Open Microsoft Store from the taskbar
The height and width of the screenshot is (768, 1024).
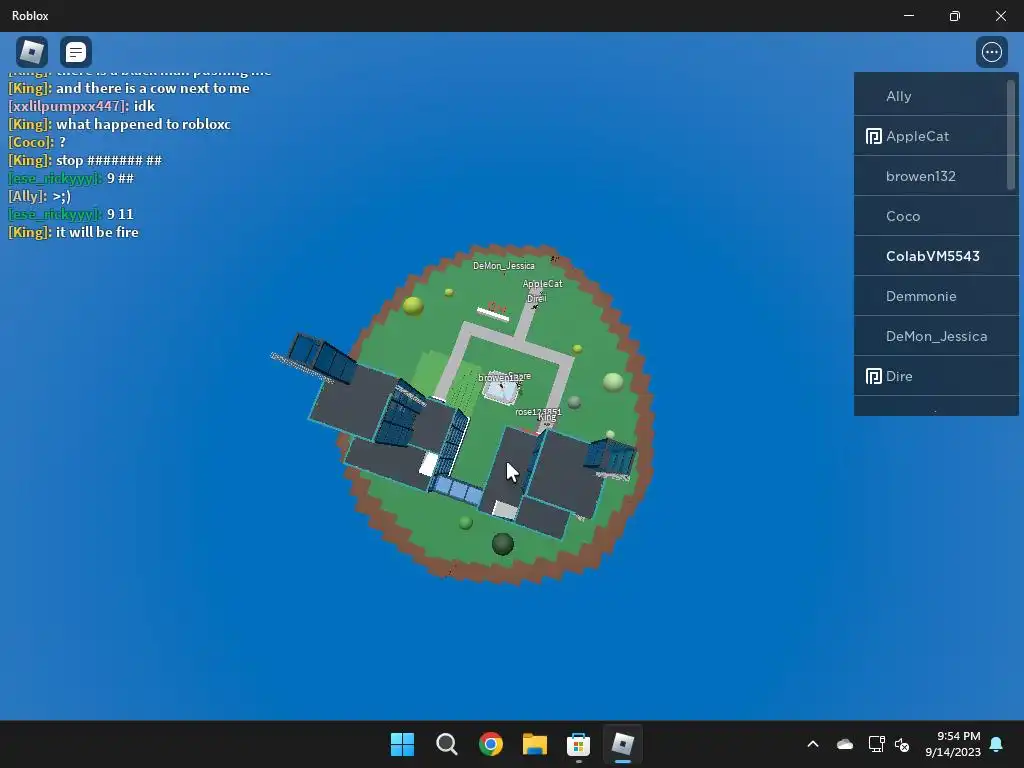pos(579,744)
